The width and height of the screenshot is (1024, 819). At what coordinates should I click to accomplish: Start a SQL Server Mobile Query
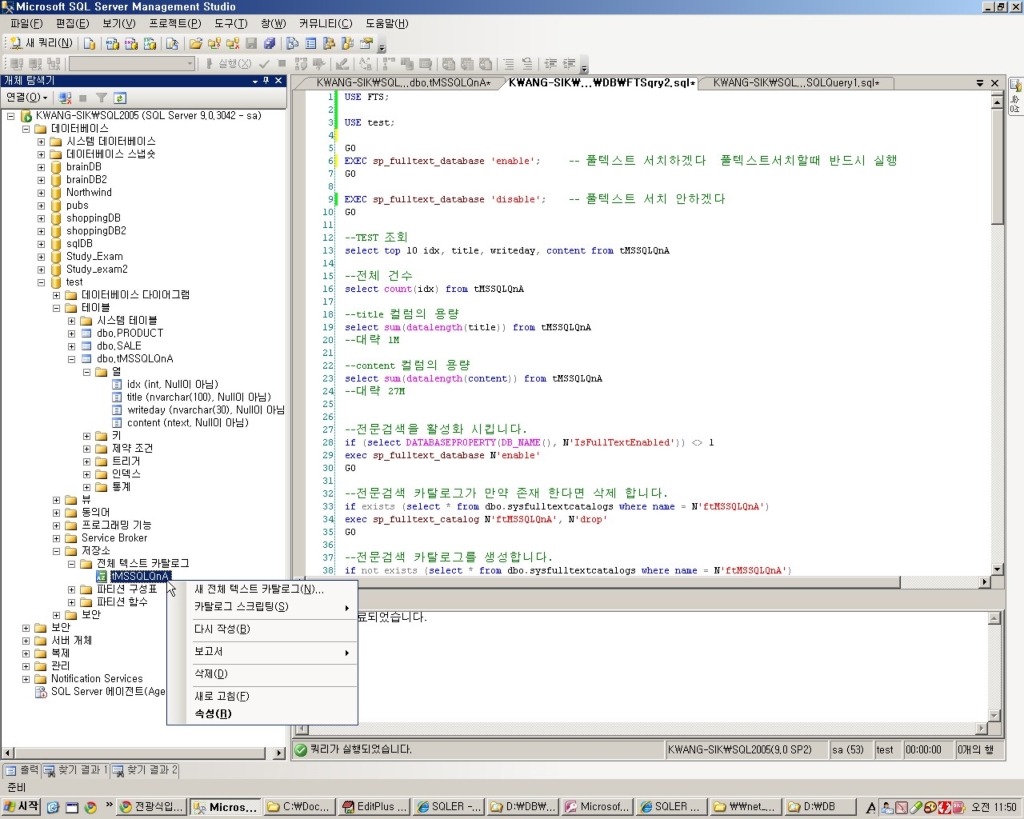point(172,43)
